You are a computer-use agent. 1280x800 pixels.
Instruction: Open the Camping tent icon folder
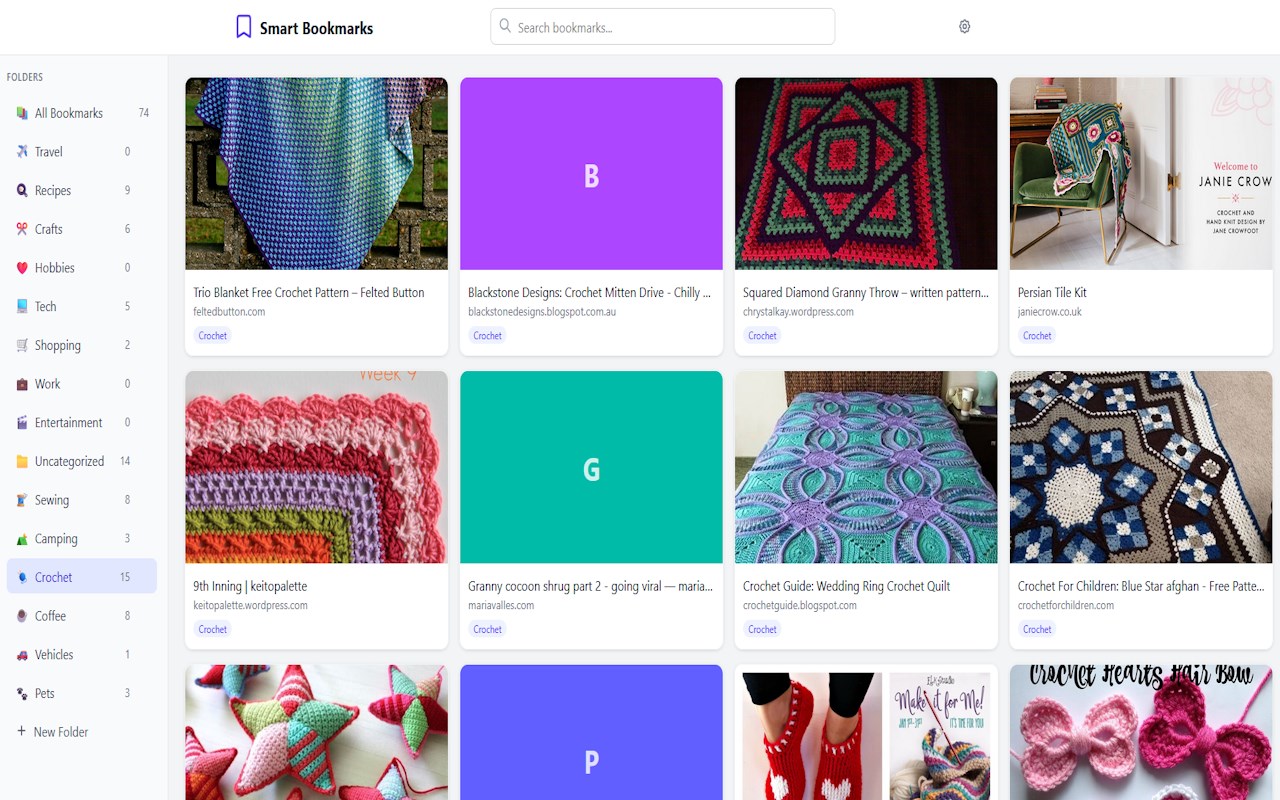(x=22, y=539)
